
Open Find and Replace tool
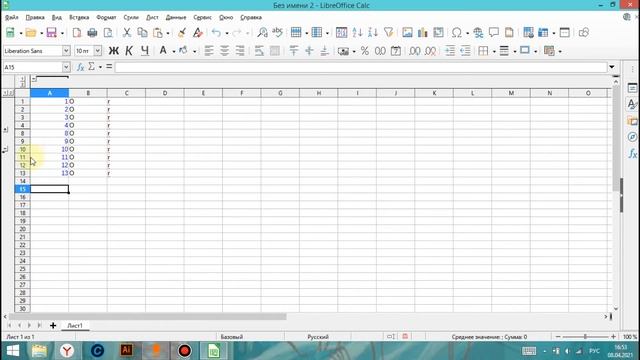tap(262, 33)
